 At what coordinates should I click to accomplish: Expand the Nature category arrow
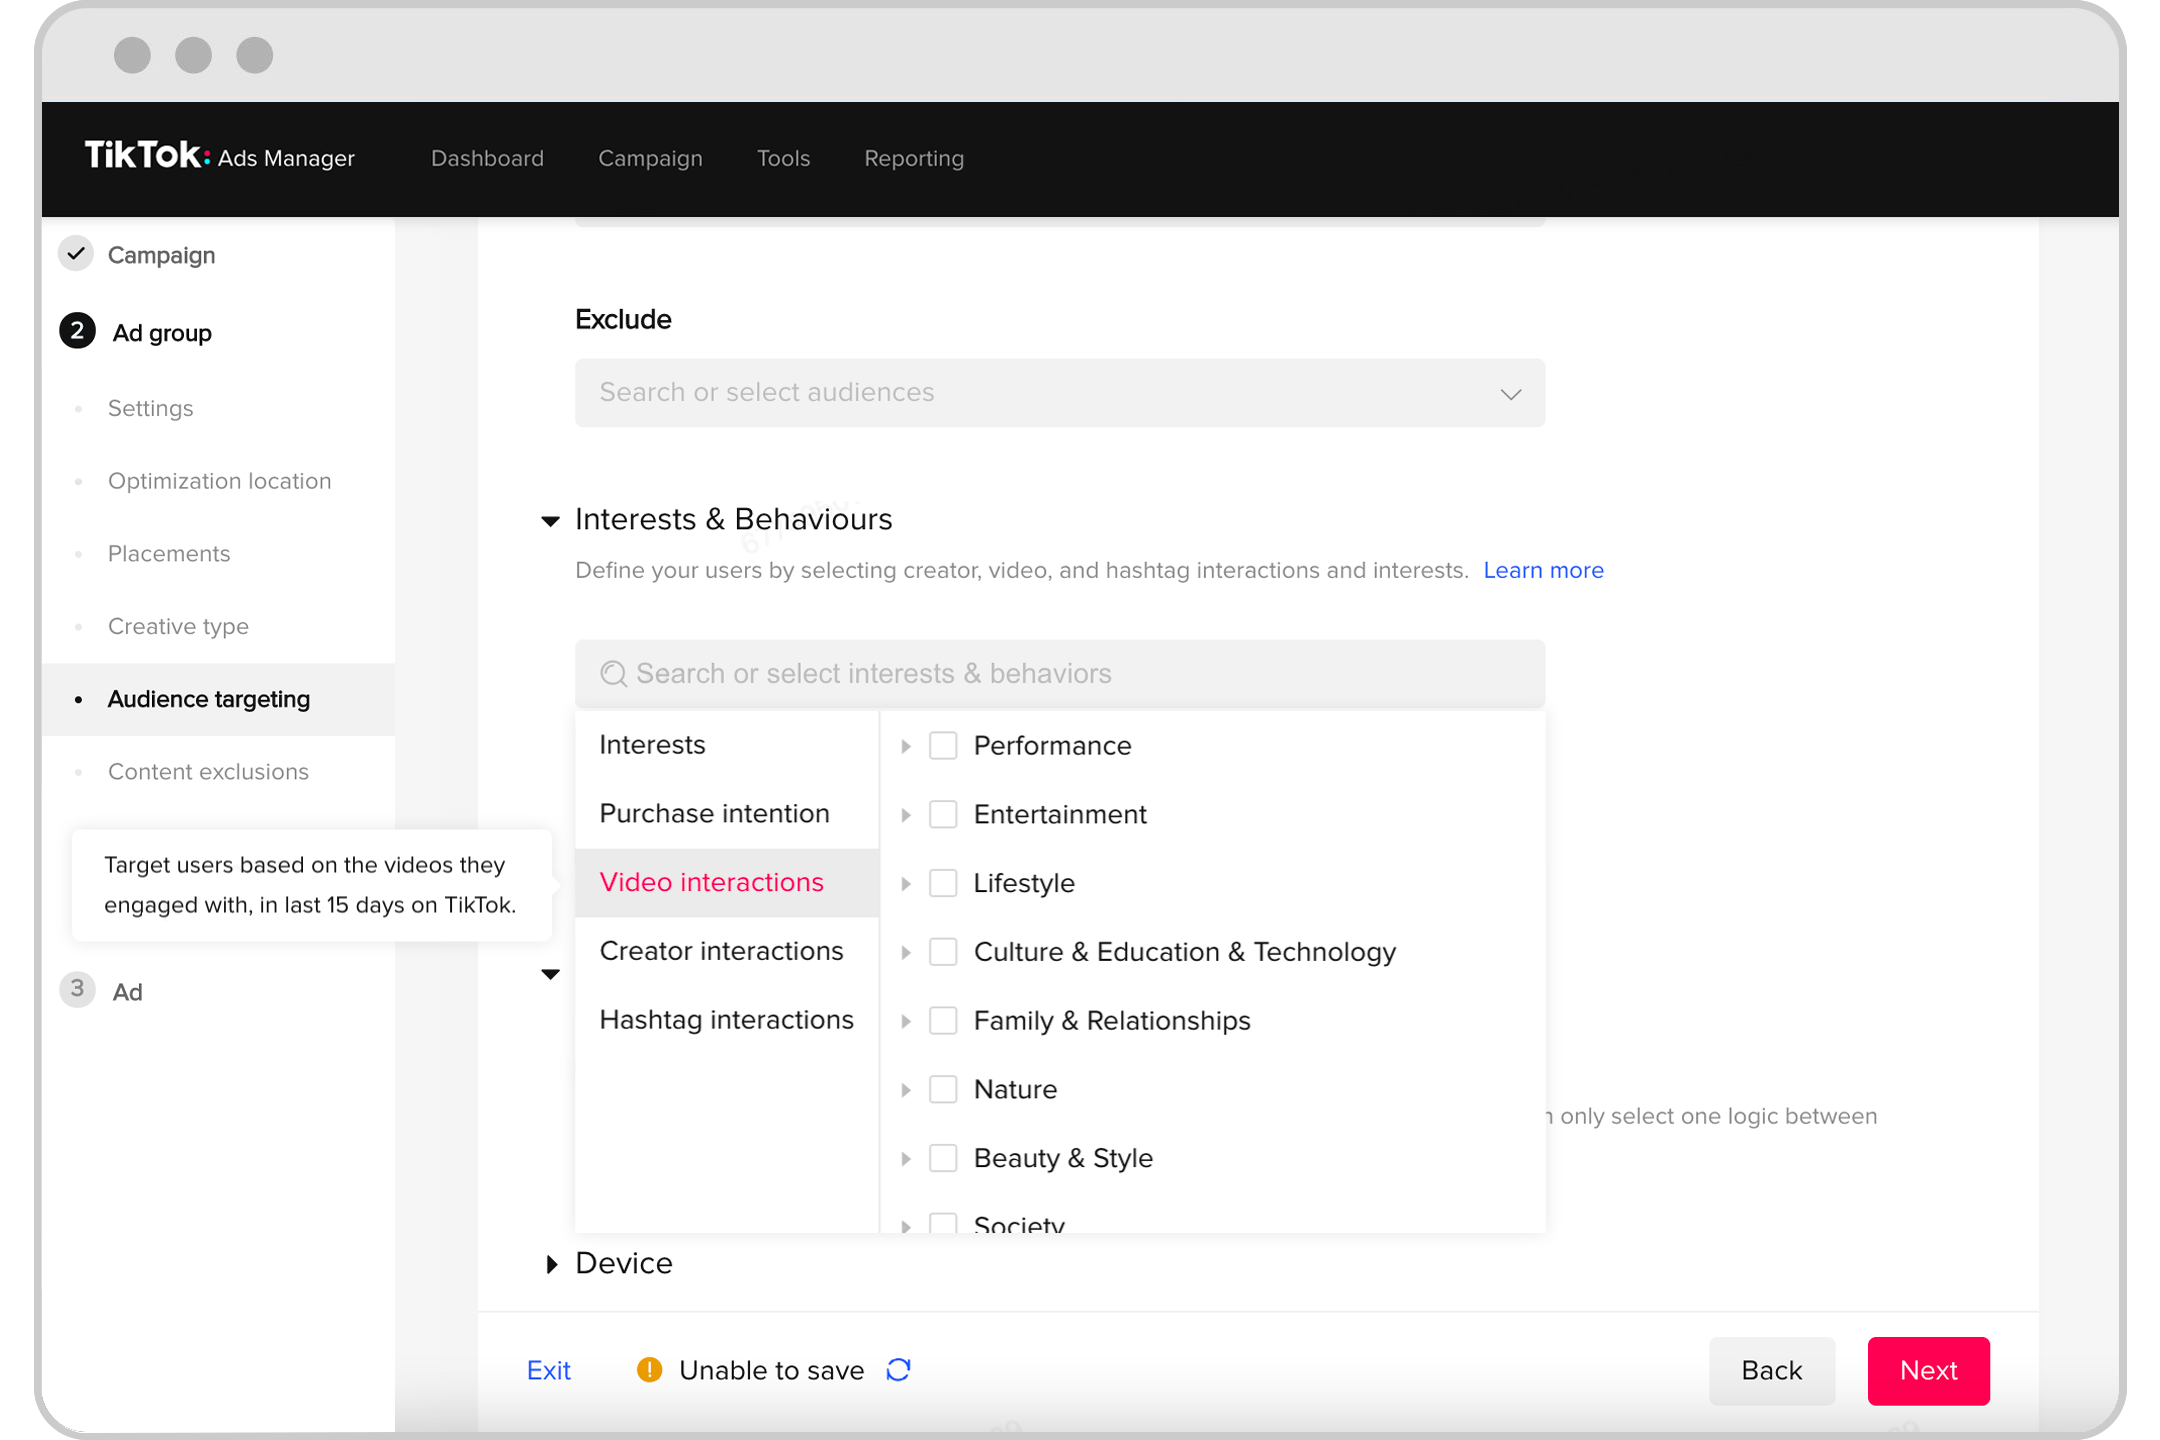pyautogui.click(x=905, y=1090)
